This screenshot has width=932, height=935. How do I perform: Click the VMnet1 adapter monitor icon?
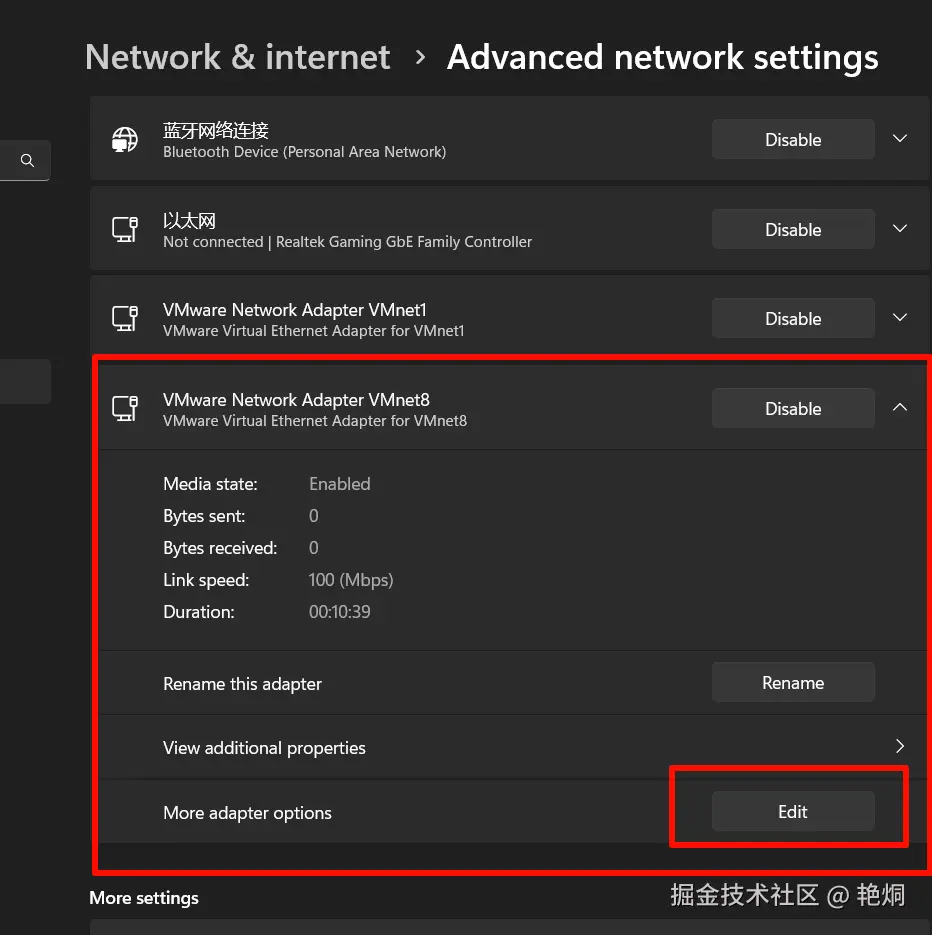124,319
